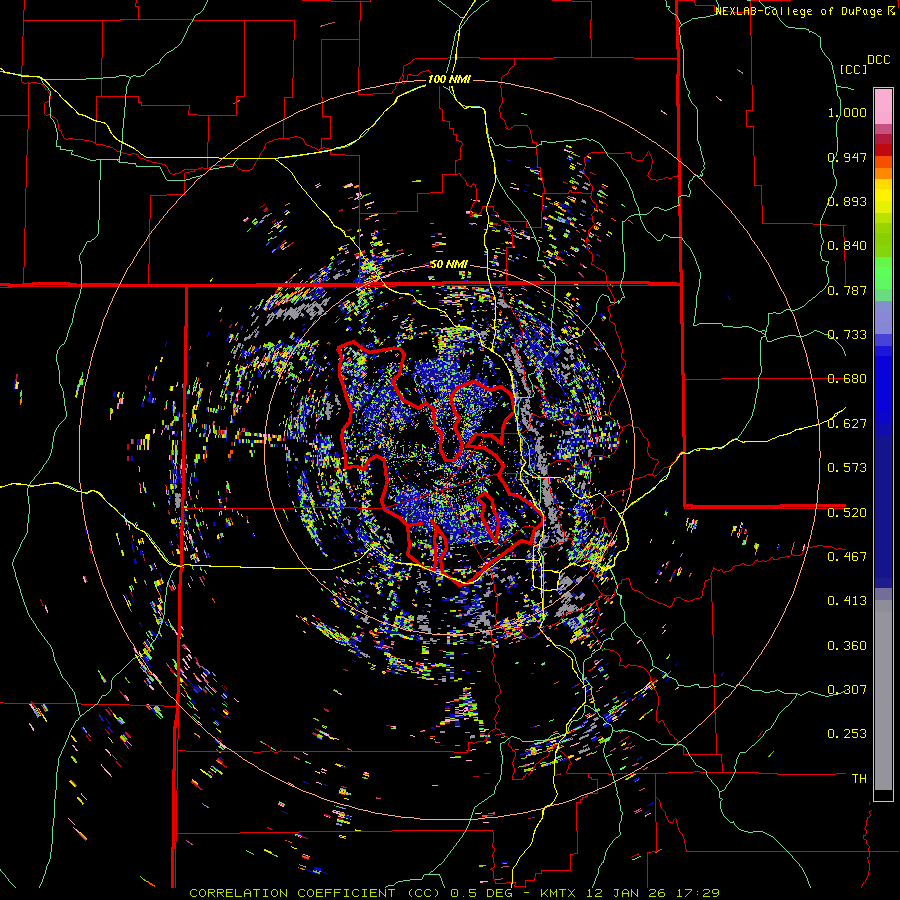Screen dimensions: 900x900
Task: Click the 100 NMI range ring label
Action: (449, 79)
